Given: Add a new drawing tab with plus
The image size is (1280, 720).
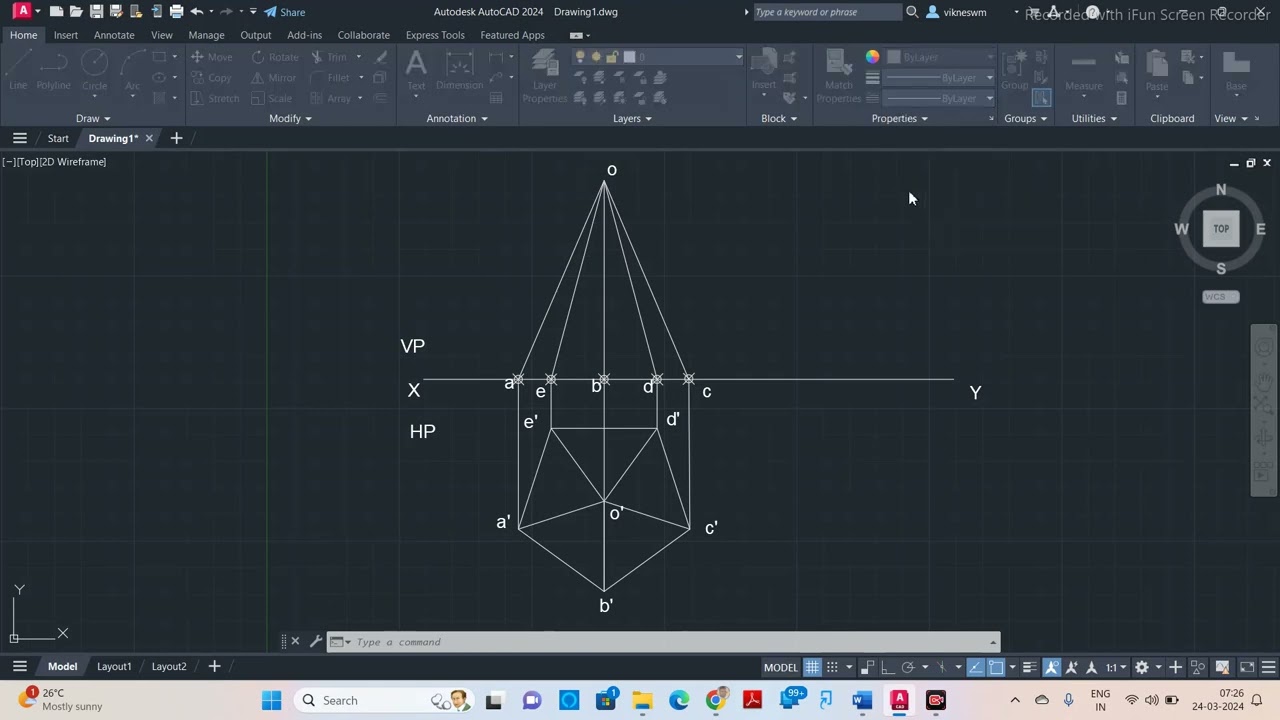Looking at the screenshot, I should click(176, 138).
